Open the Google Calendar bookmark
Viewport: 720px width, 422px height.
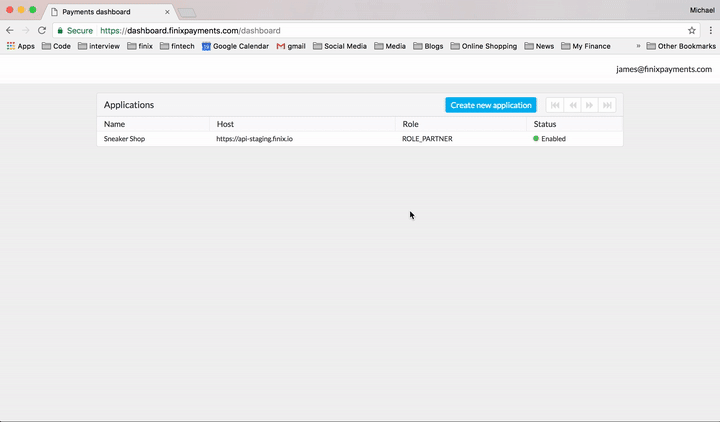[235, 46]
